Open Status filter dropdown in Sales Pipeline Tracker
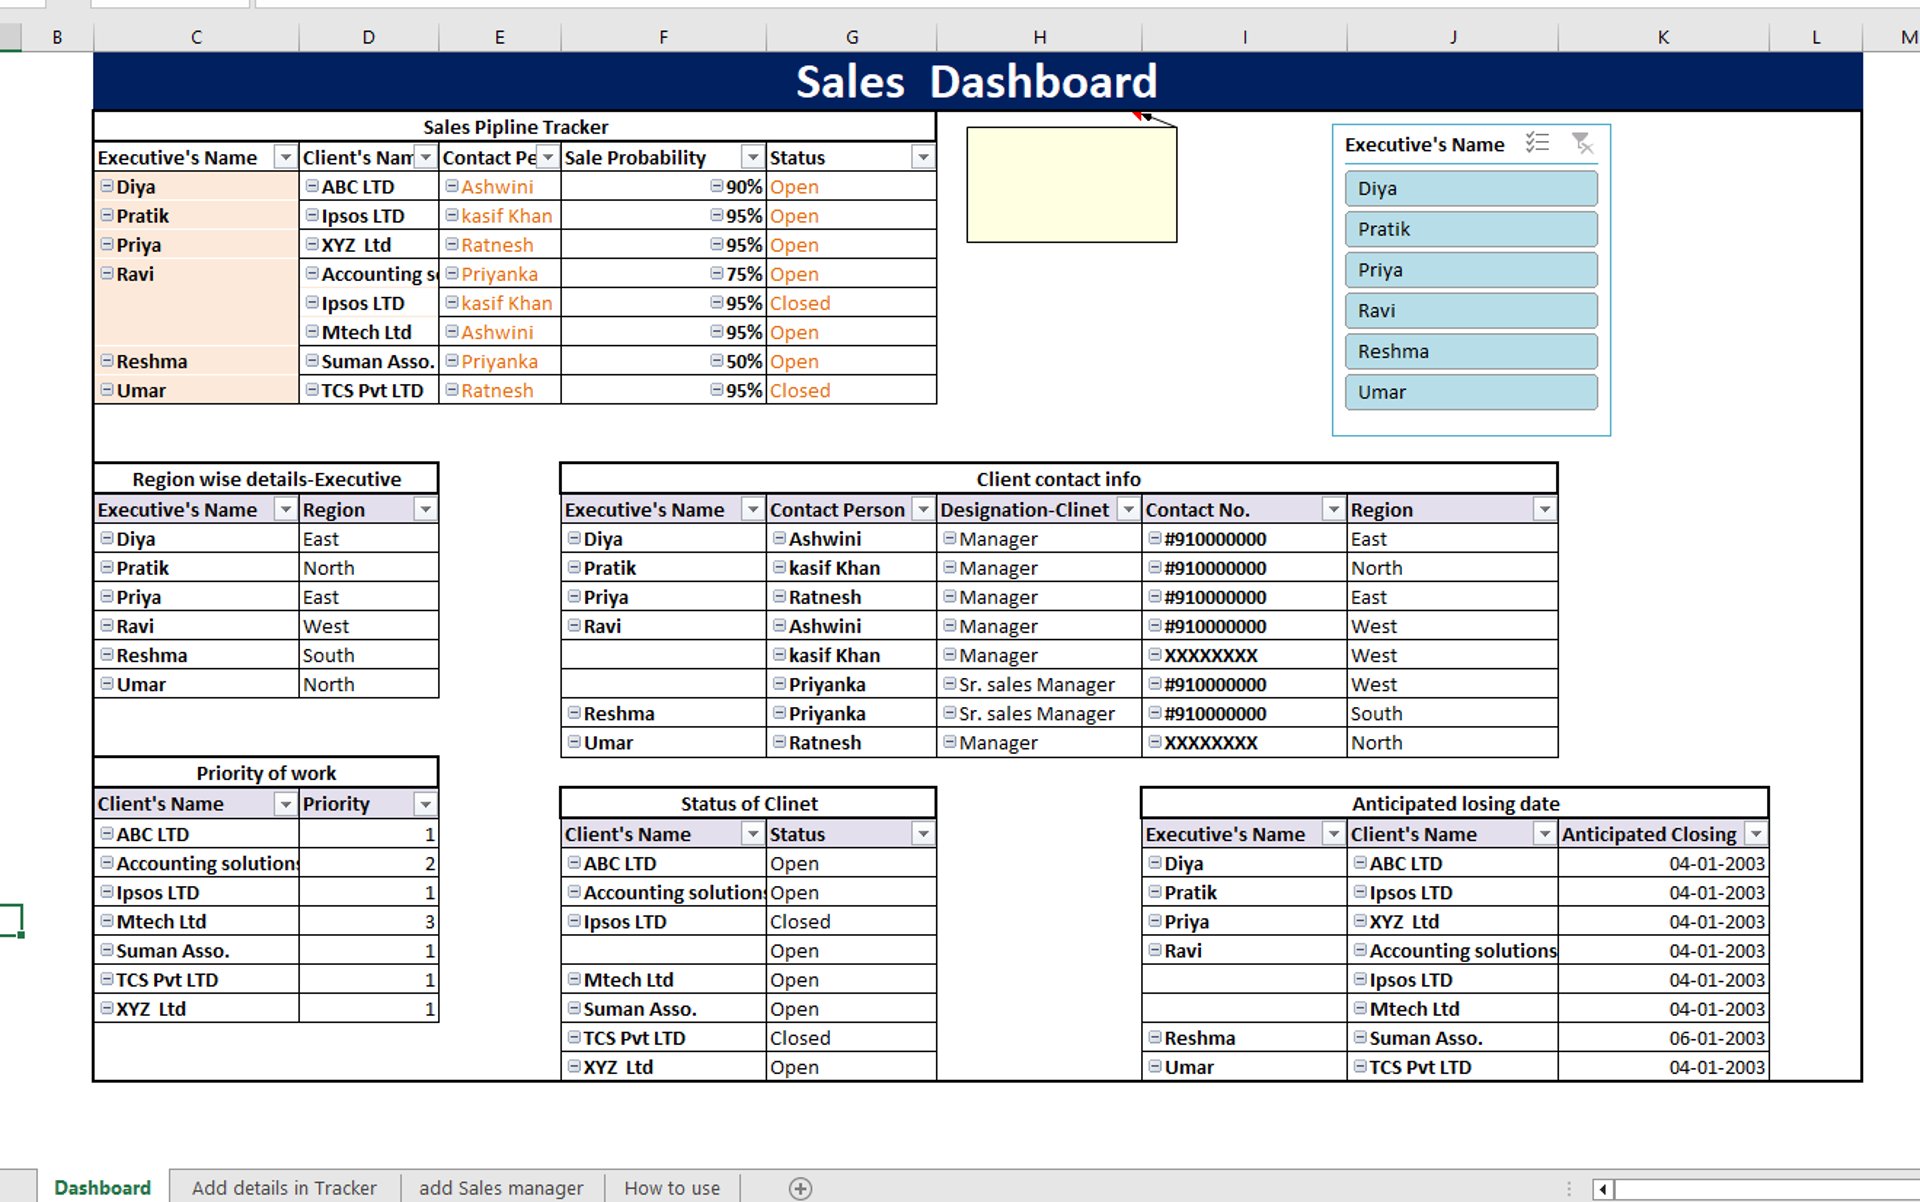This screenshot has height=1202, width=1920. click(922, 158)
